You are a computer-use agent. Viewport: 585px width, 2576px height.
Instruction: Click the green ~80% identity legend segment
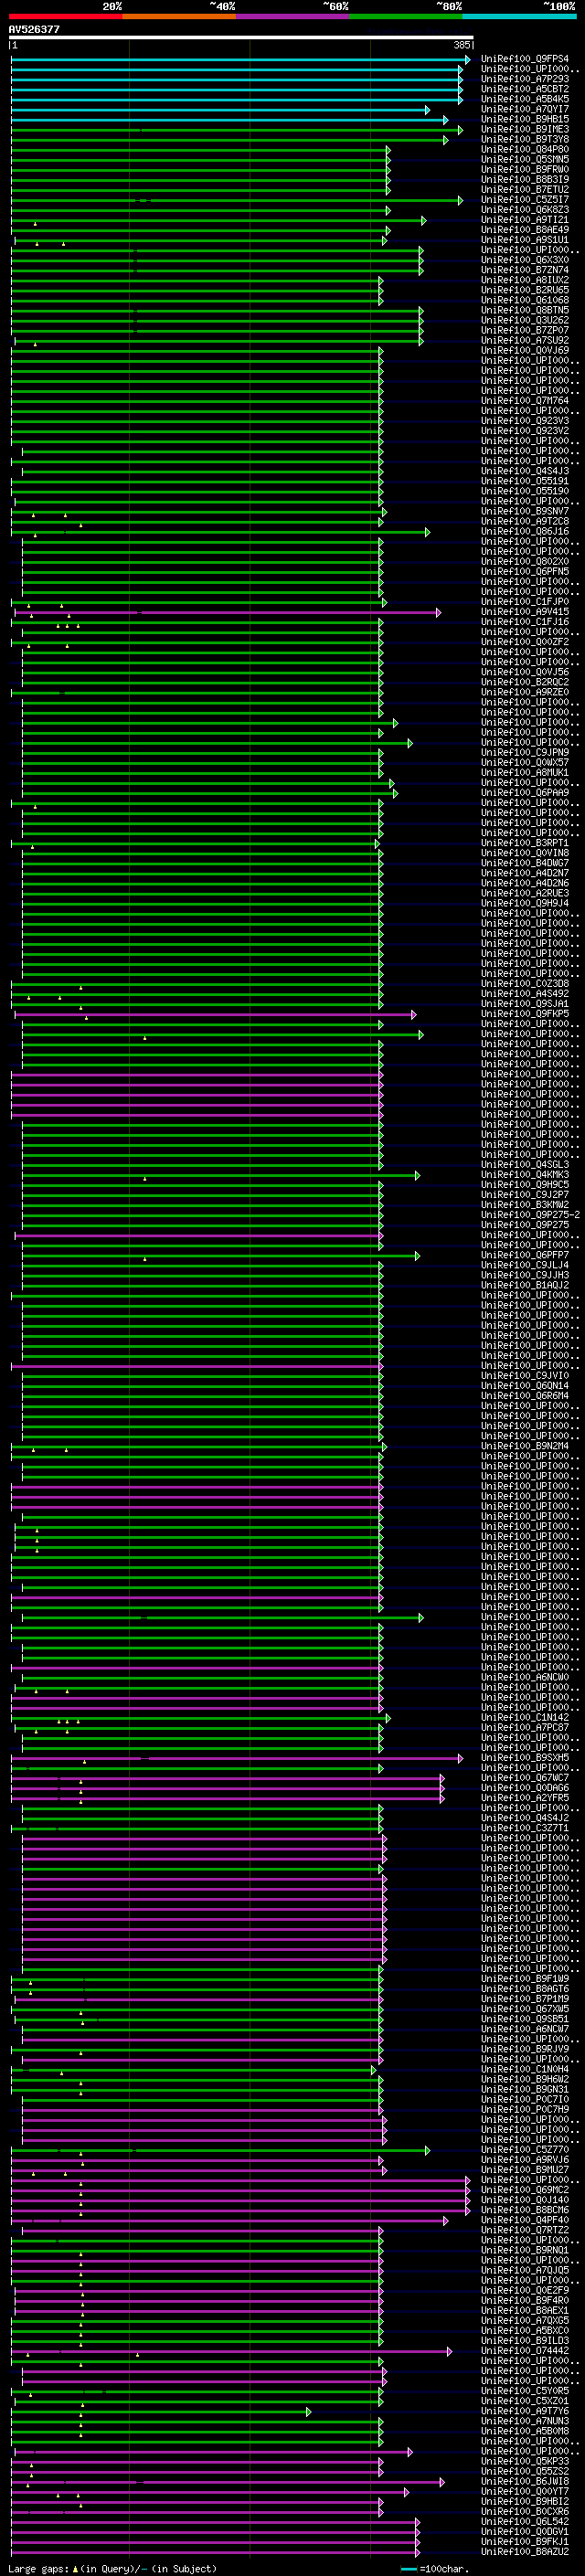tap(406, 16)
